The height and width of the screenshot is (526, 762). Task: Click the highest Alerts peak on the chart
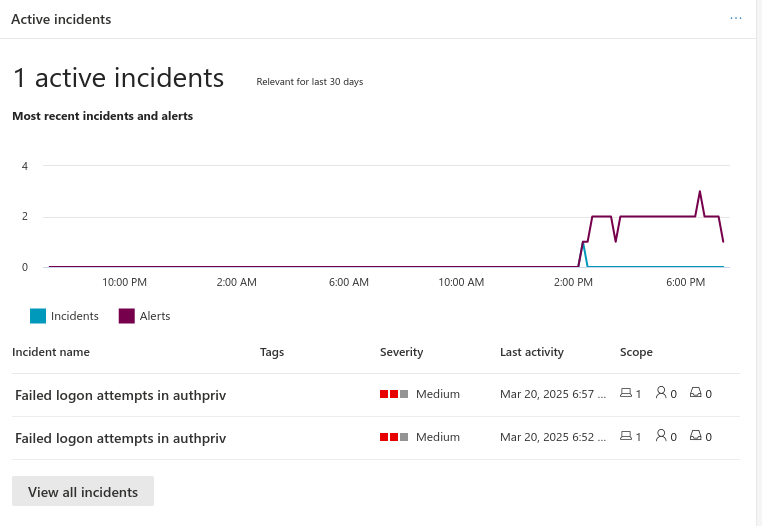[x=700, y=192]
